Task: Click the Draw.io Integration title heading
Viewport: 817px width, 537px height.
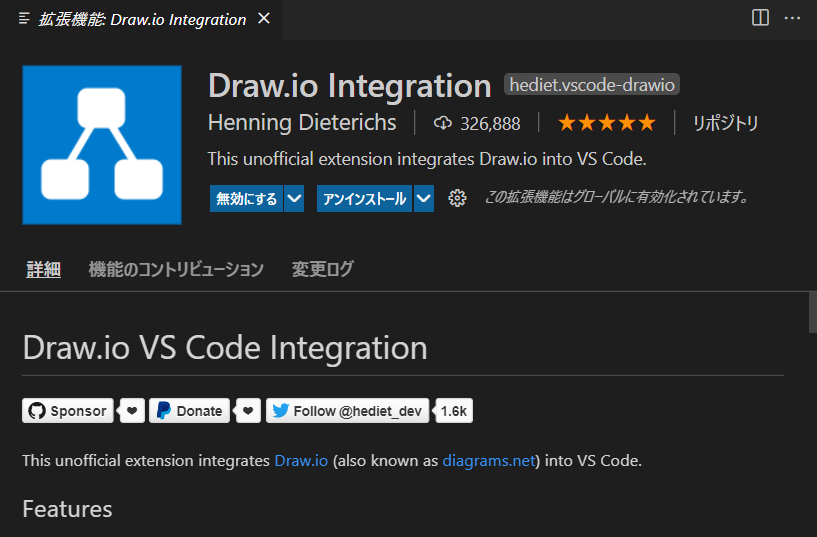Action: tap(350, 85)
